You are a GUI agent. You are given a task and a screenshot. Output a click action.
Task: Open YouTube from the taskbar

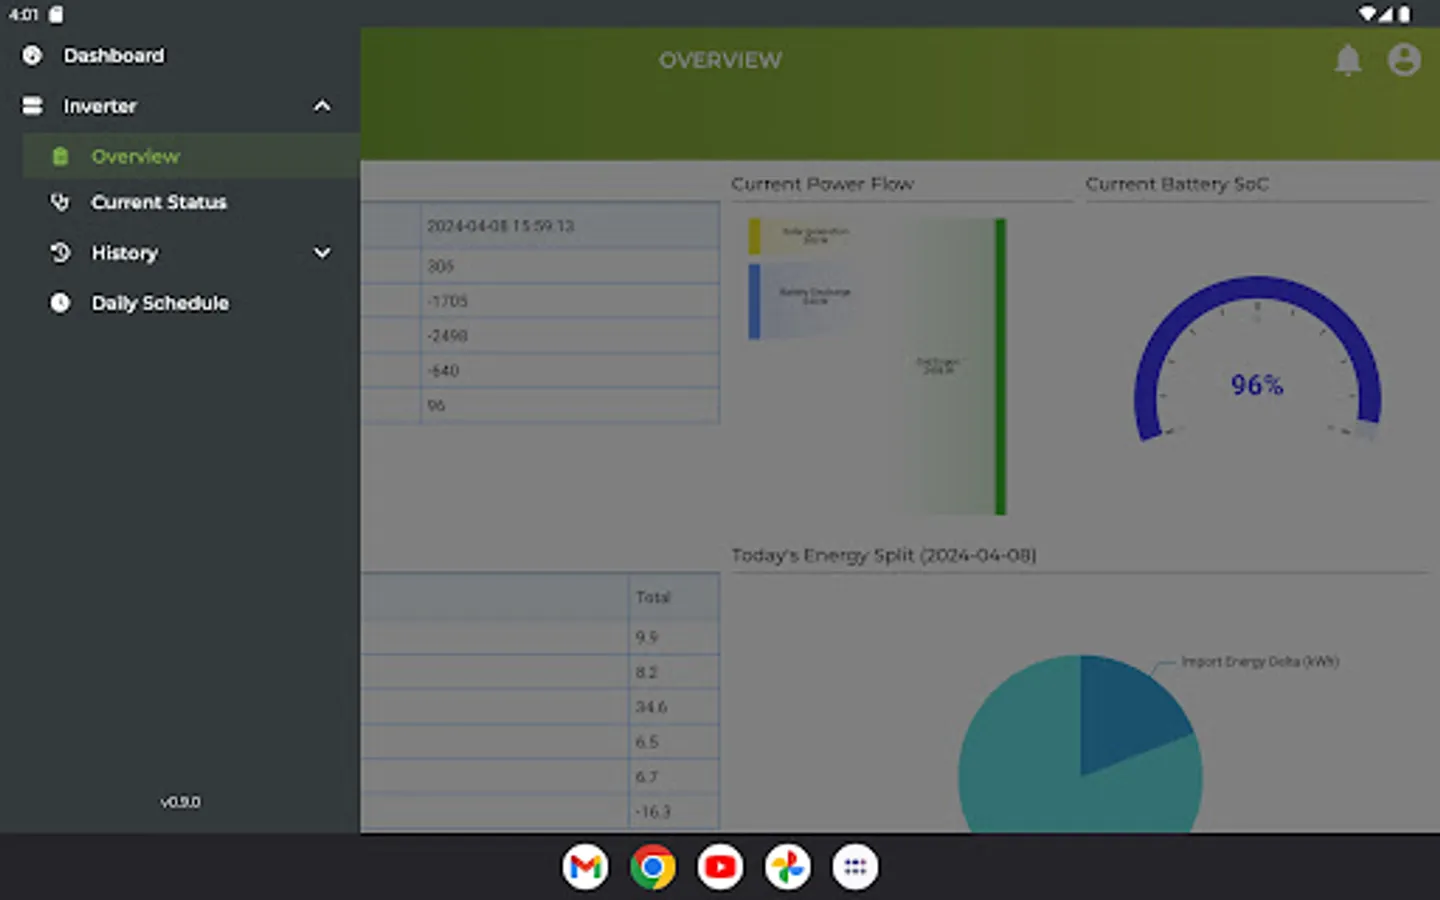(720, 867)
